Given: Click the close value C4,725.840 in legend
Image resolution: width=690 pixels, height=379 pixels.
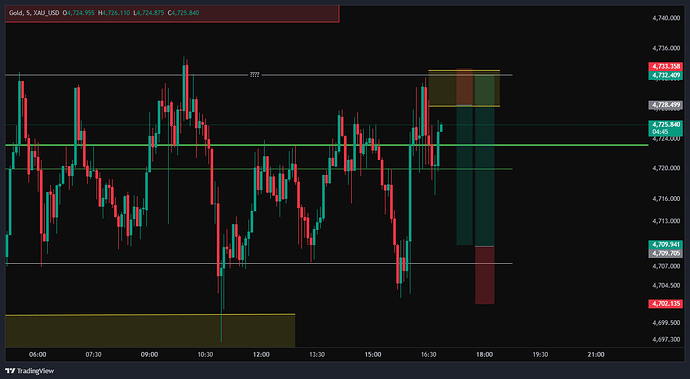Looking at the screenshot, I should point(183,13).
